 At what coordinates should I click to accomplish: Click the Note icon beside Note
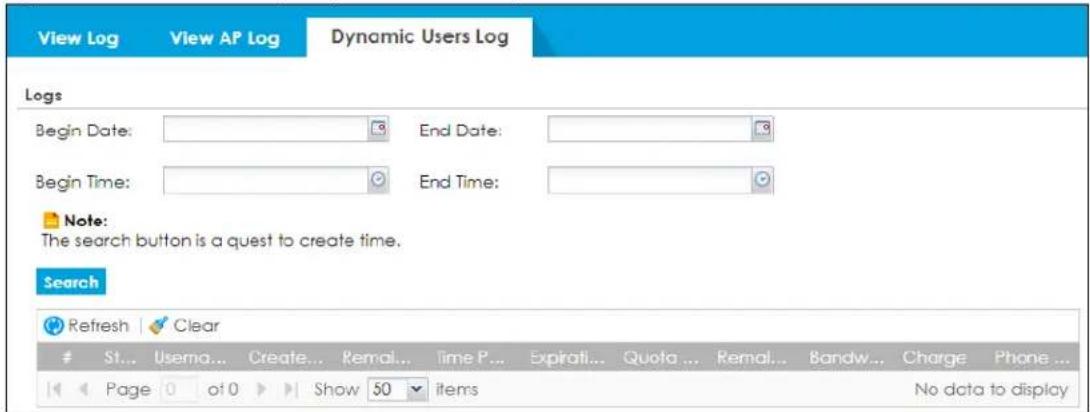click(x=51, y=222)
